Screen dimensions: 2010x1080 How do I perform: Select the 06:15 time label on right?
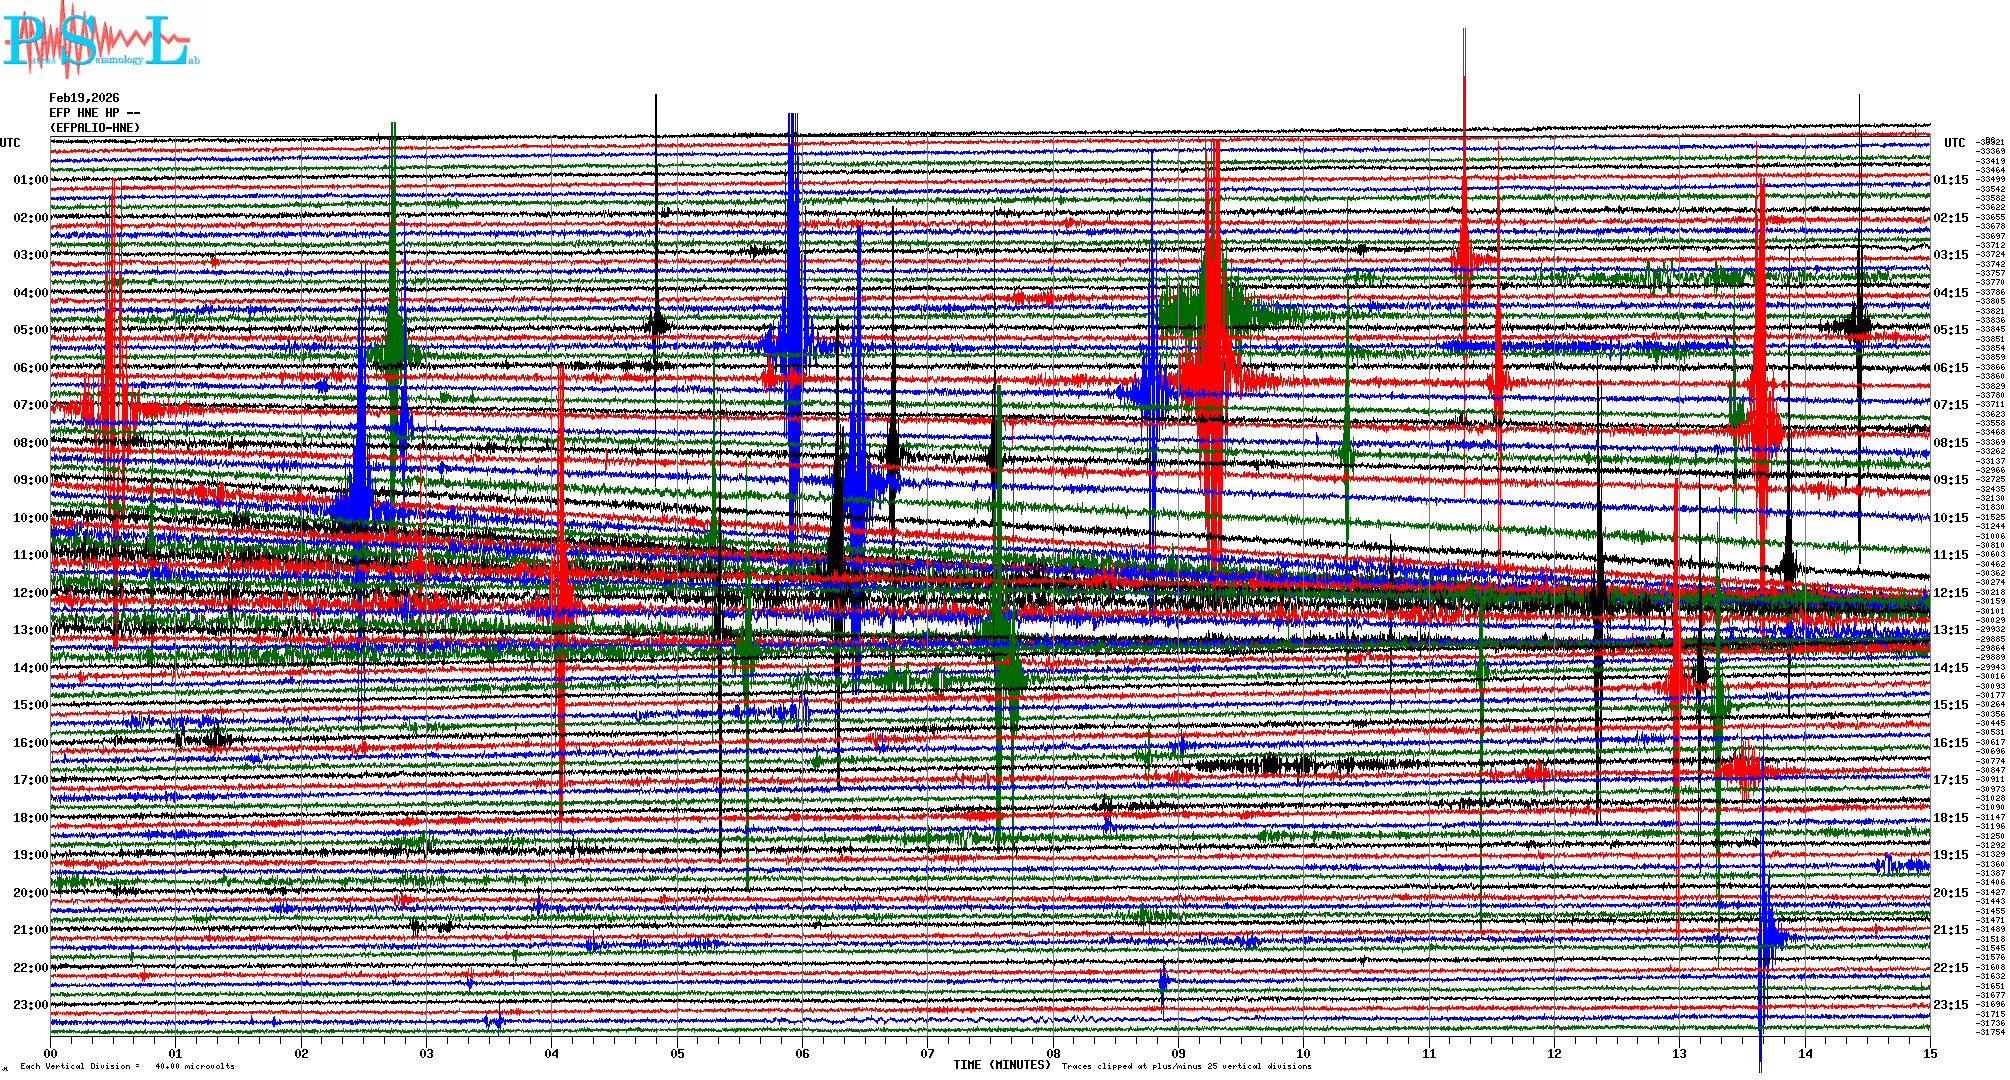click(1950, 368)
